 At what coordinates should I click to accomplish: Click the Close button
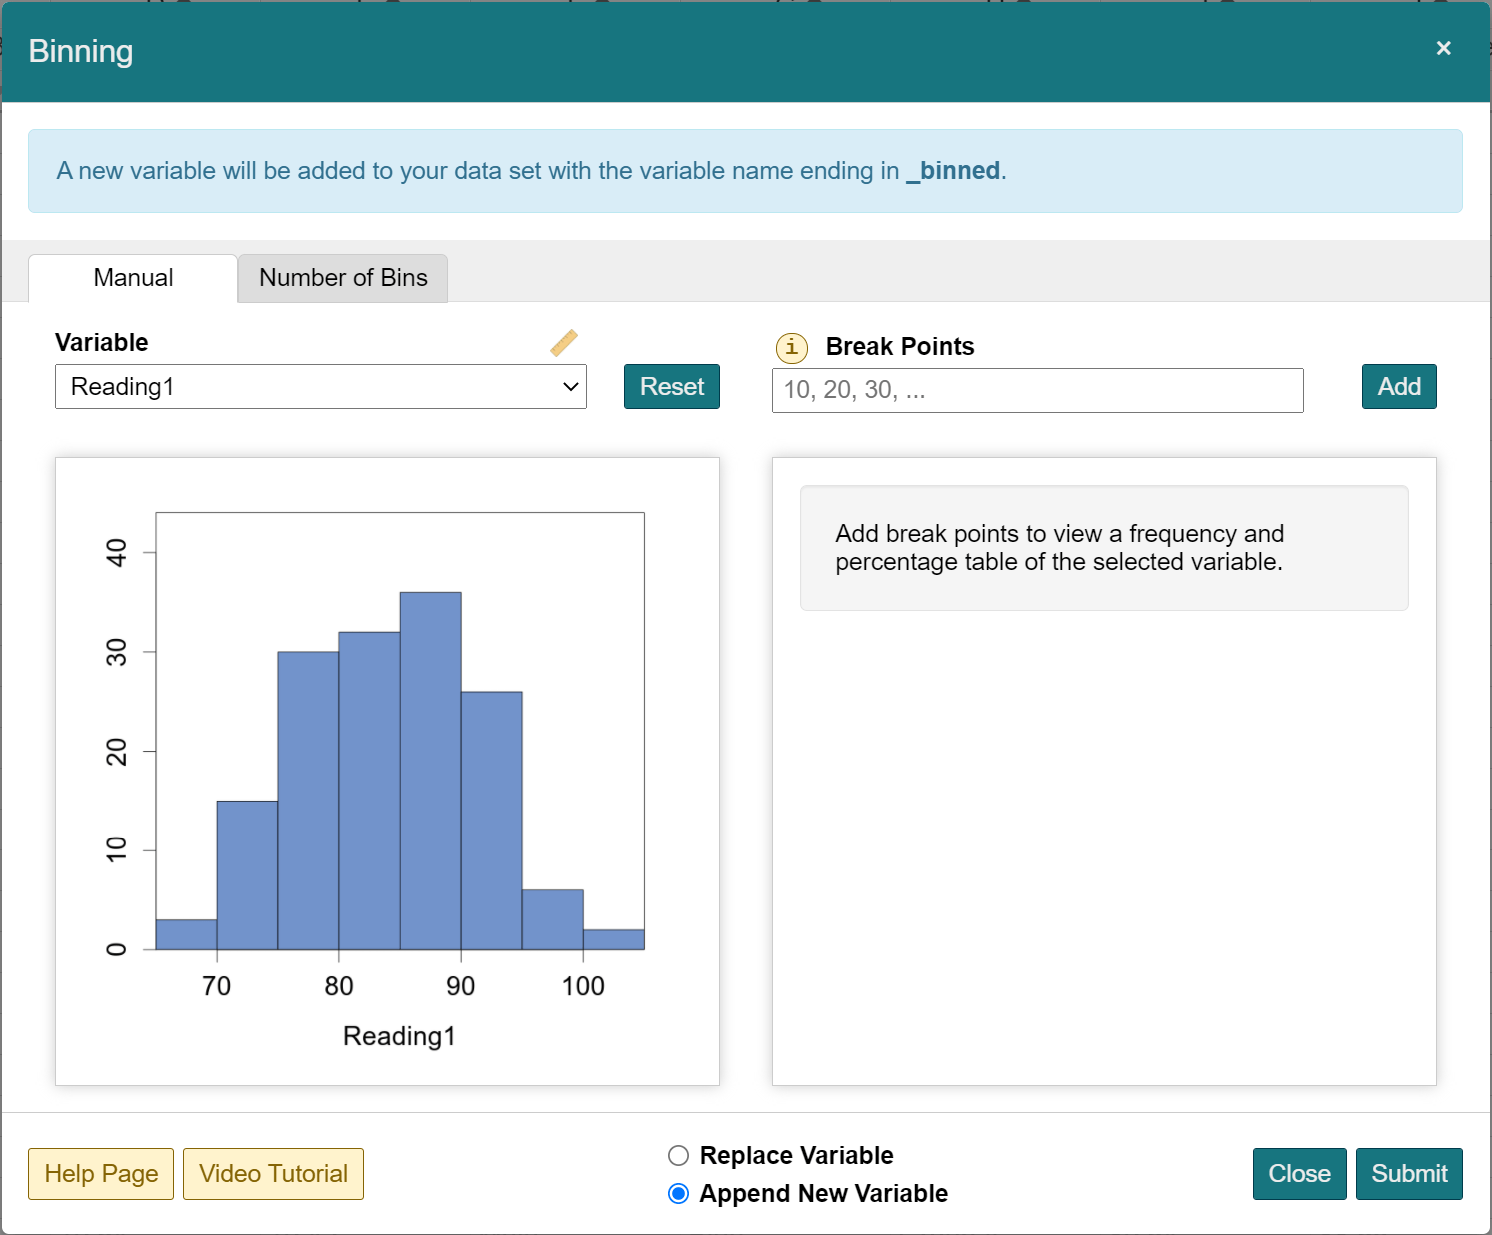tap(1299, 1174)
